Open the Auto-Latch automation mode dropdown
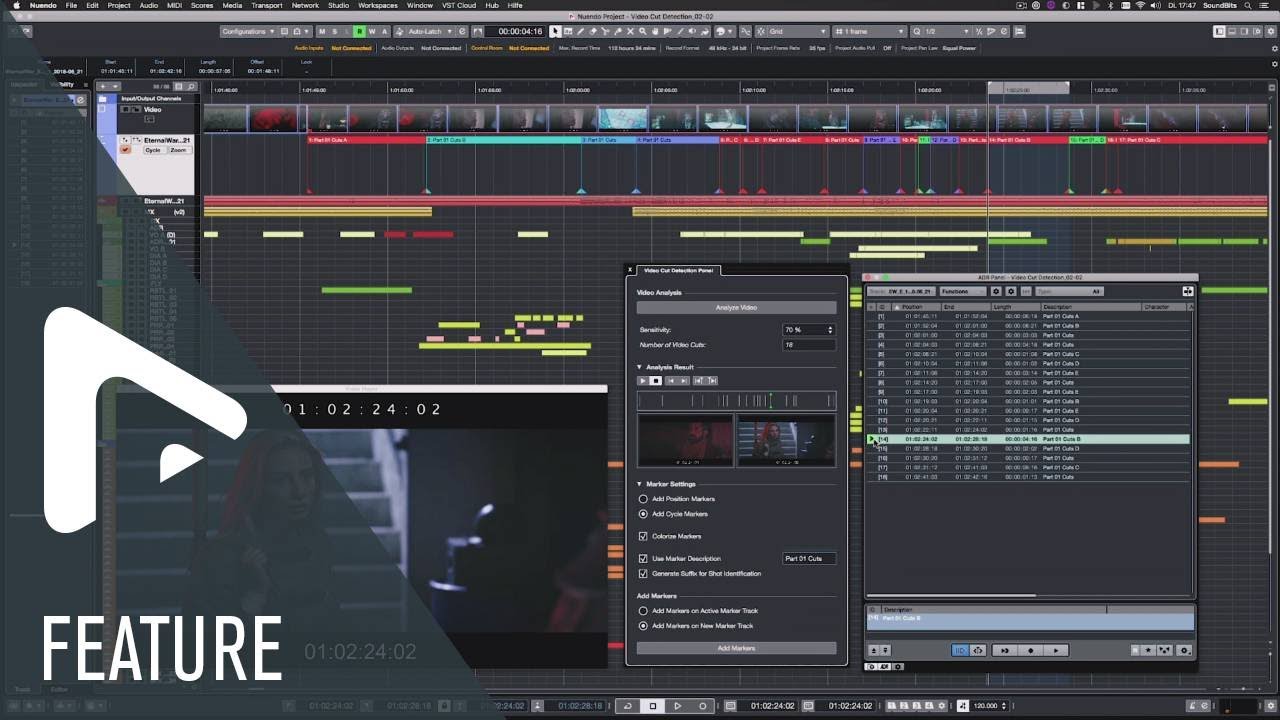Screen dimensions: 1280x720 coord(429,31)
